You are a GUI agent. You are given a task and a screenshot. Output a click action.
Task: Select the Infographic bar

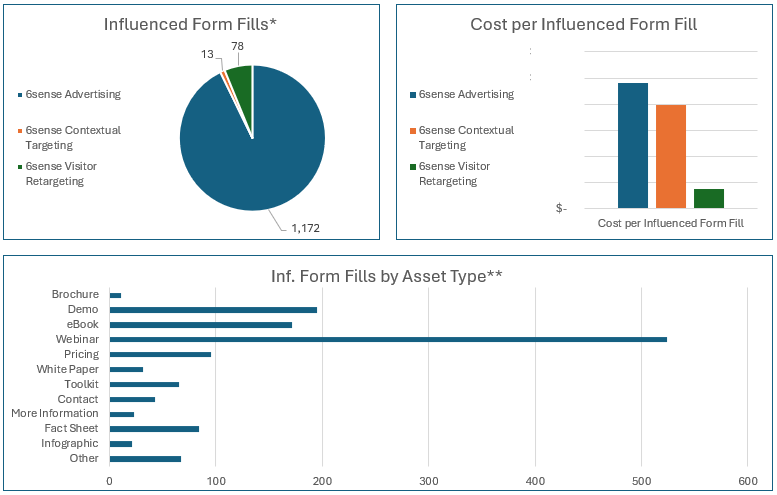tap(121, 444)
